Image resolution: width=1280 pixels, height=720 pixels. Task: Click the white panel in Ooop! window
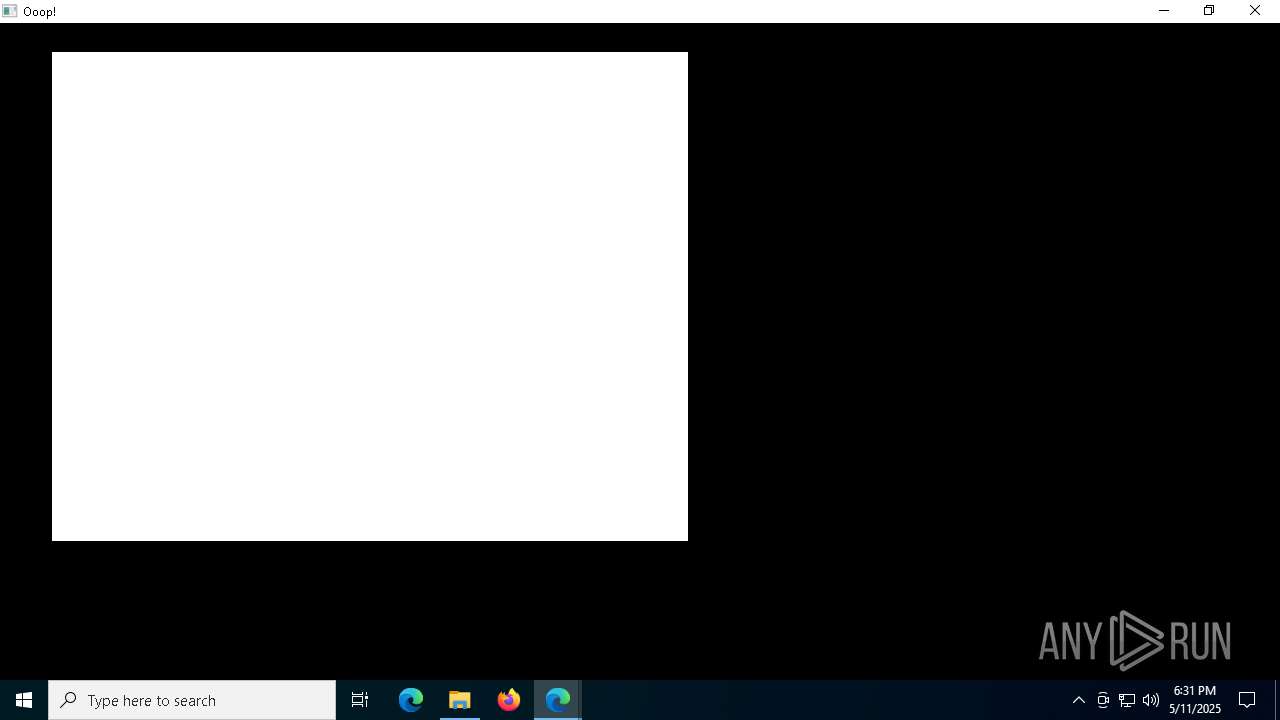tap(370, 296)
